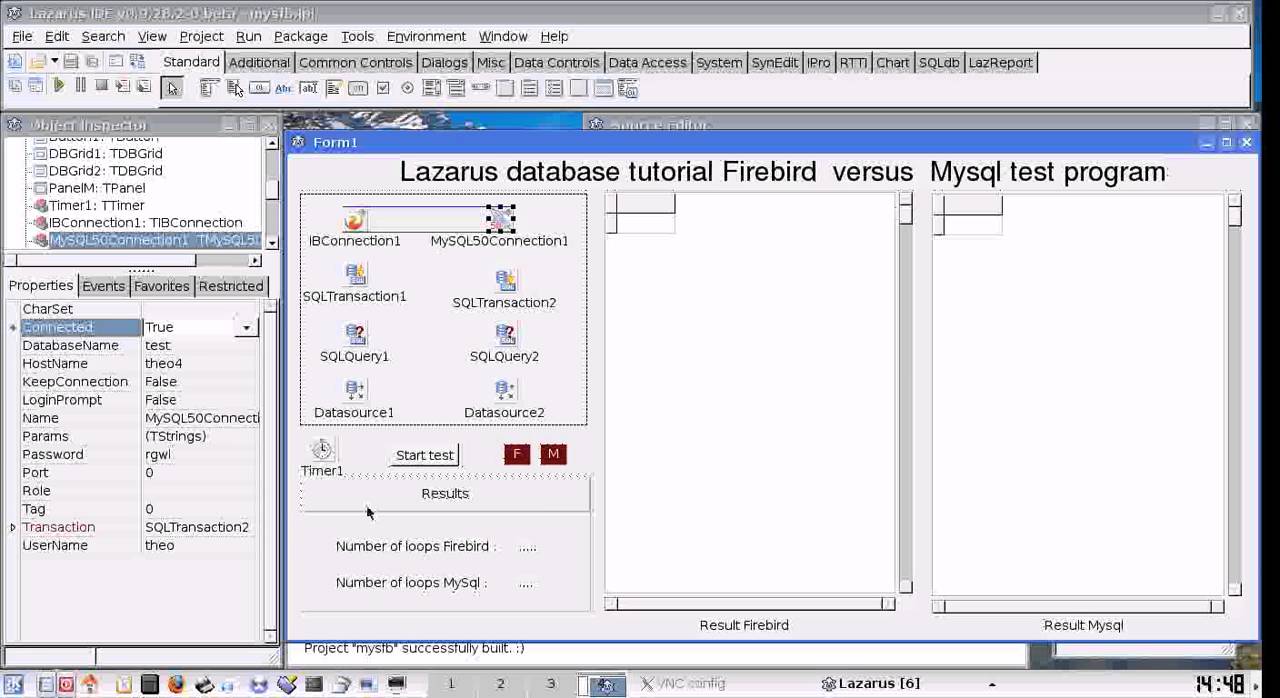Open the Restricted tab in Object Inspector
This screenshot has width=1280, height=698.
pyautogui.click(x=231, y=286)
